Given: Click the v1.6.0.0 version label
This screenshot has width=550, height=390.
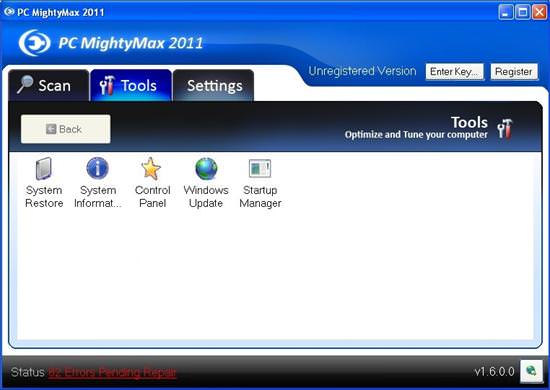Looking at the screenshot, I should (494, 371).
